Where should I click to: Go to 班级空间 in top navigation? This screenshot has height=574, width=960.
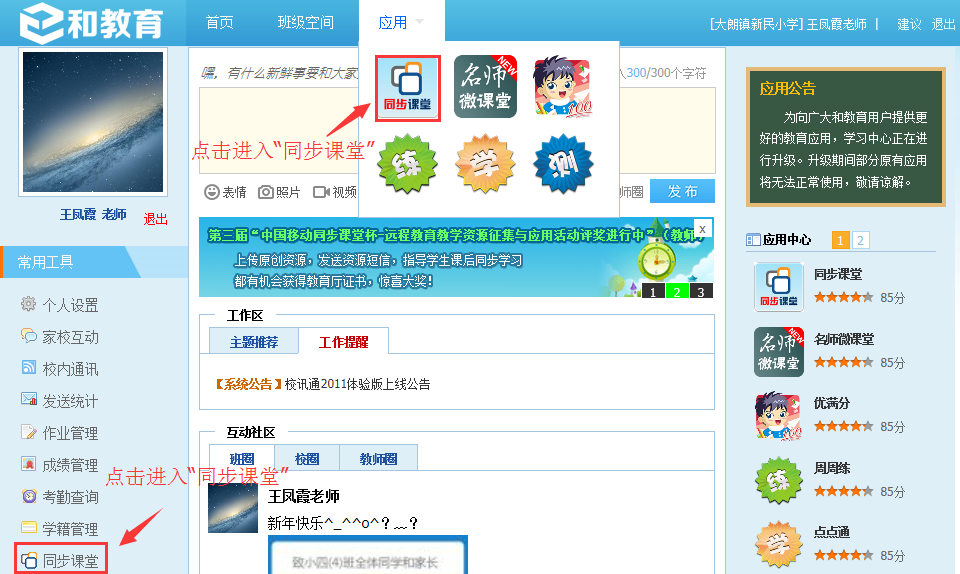click(306, 22)
